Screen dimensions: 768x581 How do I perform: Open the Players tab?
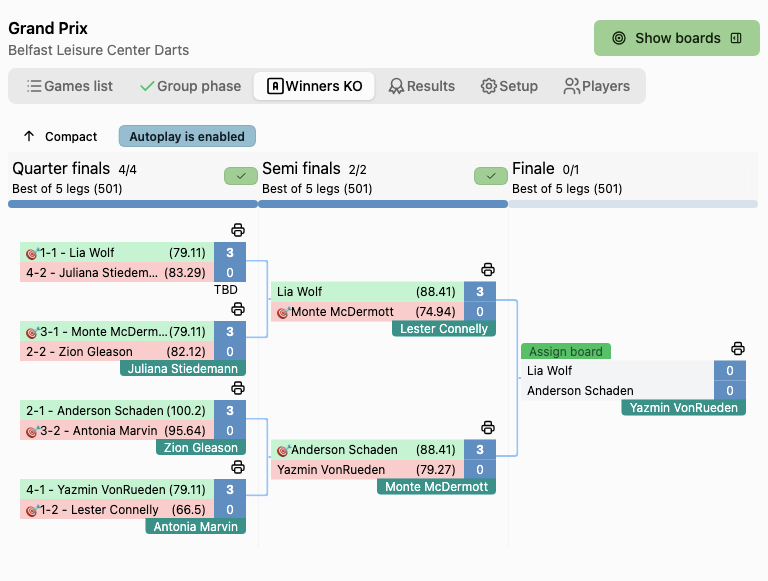597,86
